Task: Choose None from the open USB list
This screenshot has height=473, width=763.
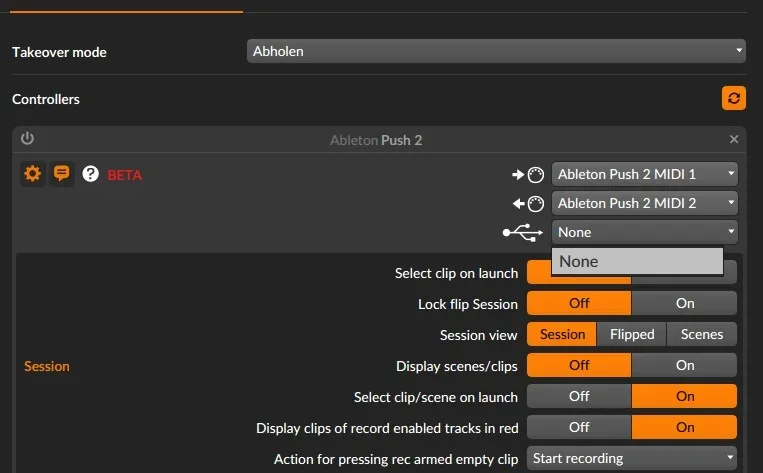Action: click(637, 261)
